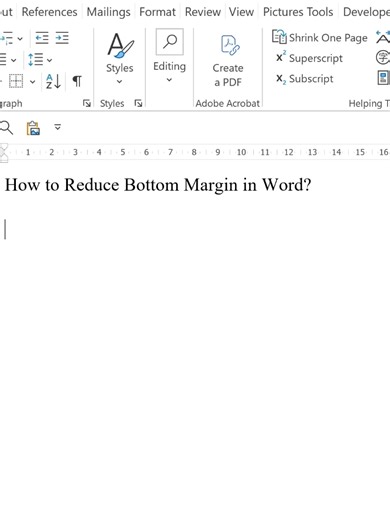Open Styles pane dialog launcher
The height and width of the screenshot is (520, 390).
click(138, 103)
